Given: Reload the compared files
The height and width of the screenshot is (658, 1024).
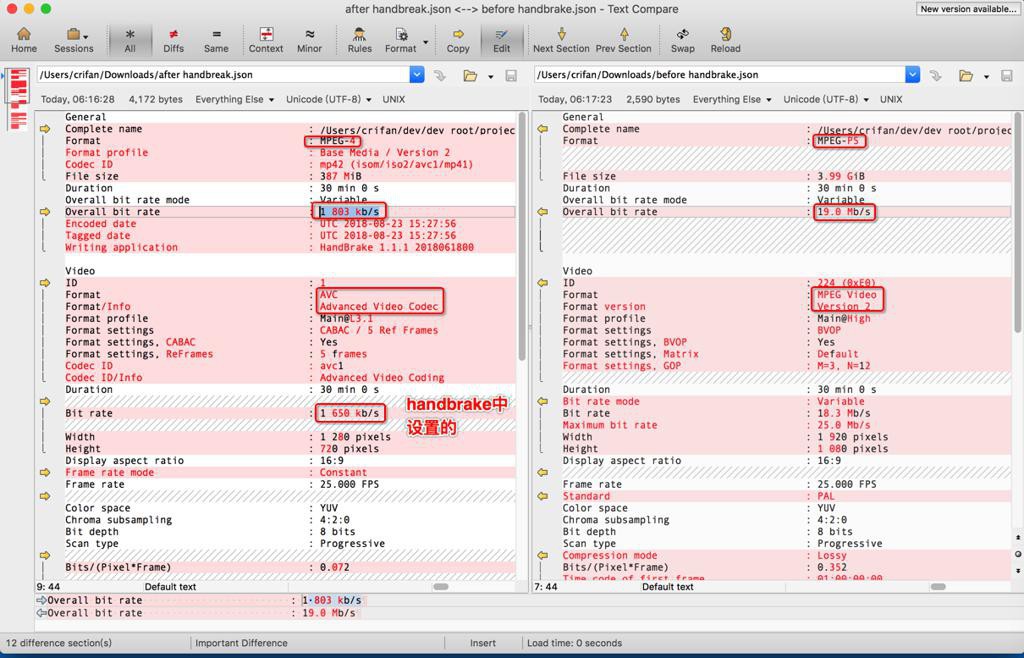Looking at the screenshot, I should 726,40.
